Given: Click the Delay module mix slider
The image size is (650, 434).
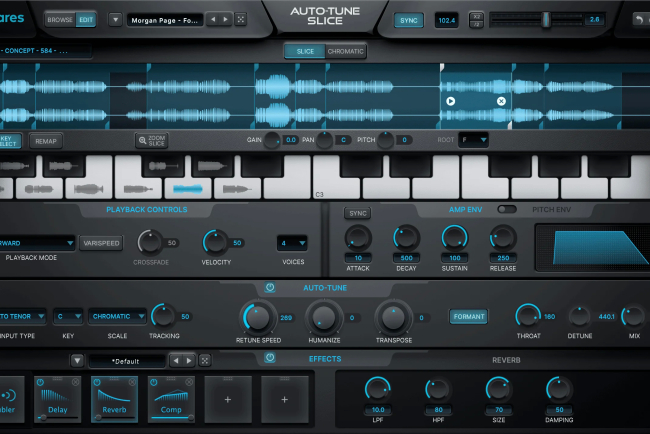Looking at the screenshot, I should coord(58,418).
